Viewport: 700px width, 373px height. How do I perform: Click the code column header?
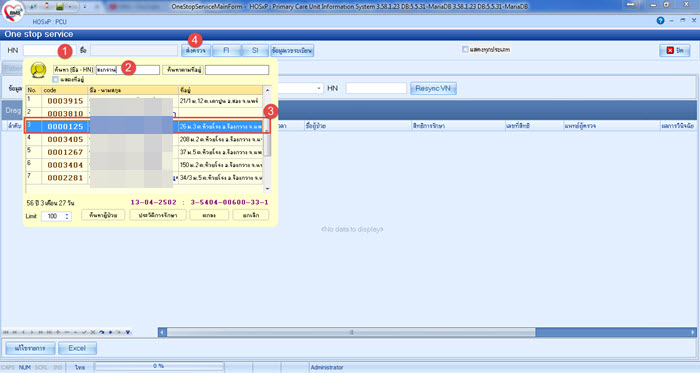coord(65,90)
